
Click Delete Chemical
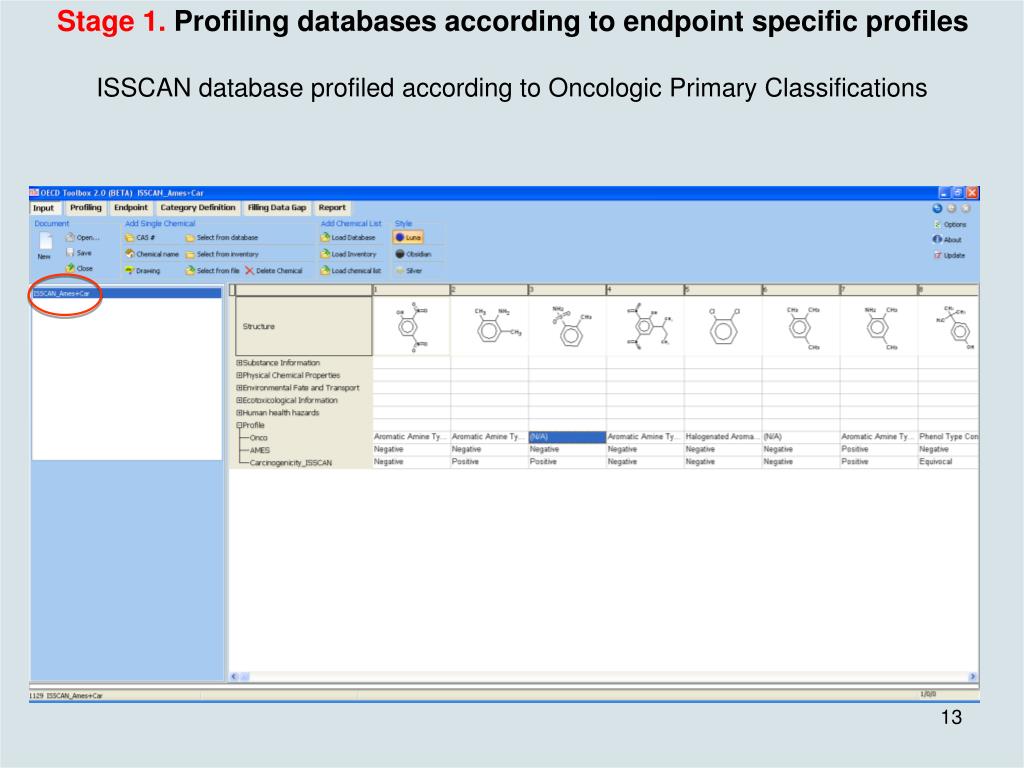coord(274,270)
